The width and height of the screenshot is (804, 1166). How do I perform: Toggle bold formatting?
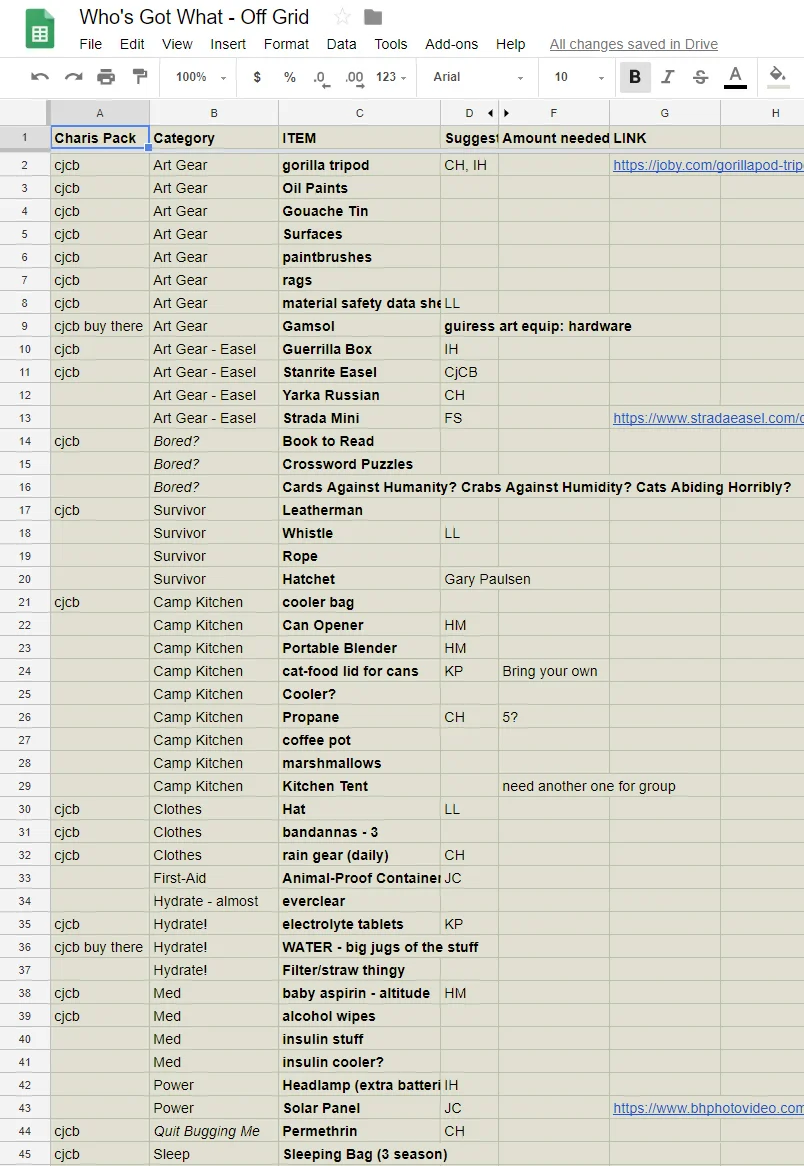coord(635,77)
